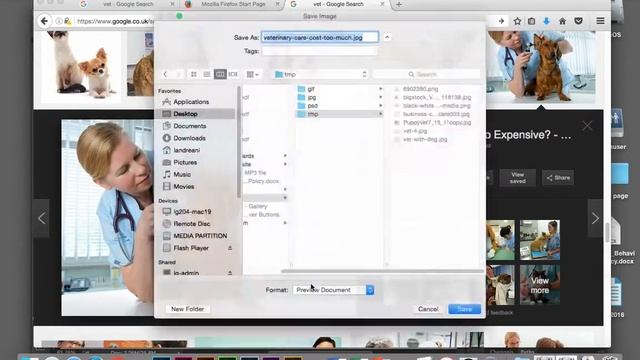Switch save dialog to column view

(x=220, y=74)
